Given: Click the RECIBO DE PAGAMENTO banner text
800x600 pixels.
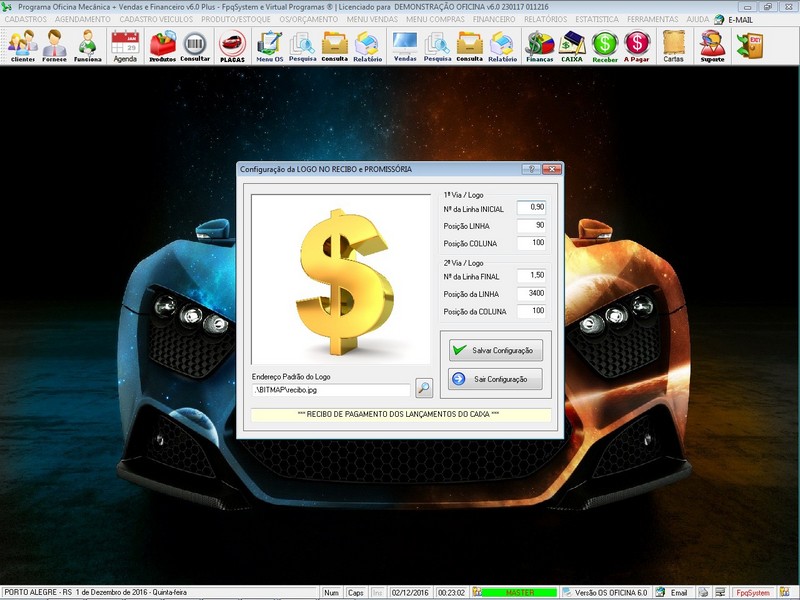Looking at the screenshot, I should (x=398, y=414).
